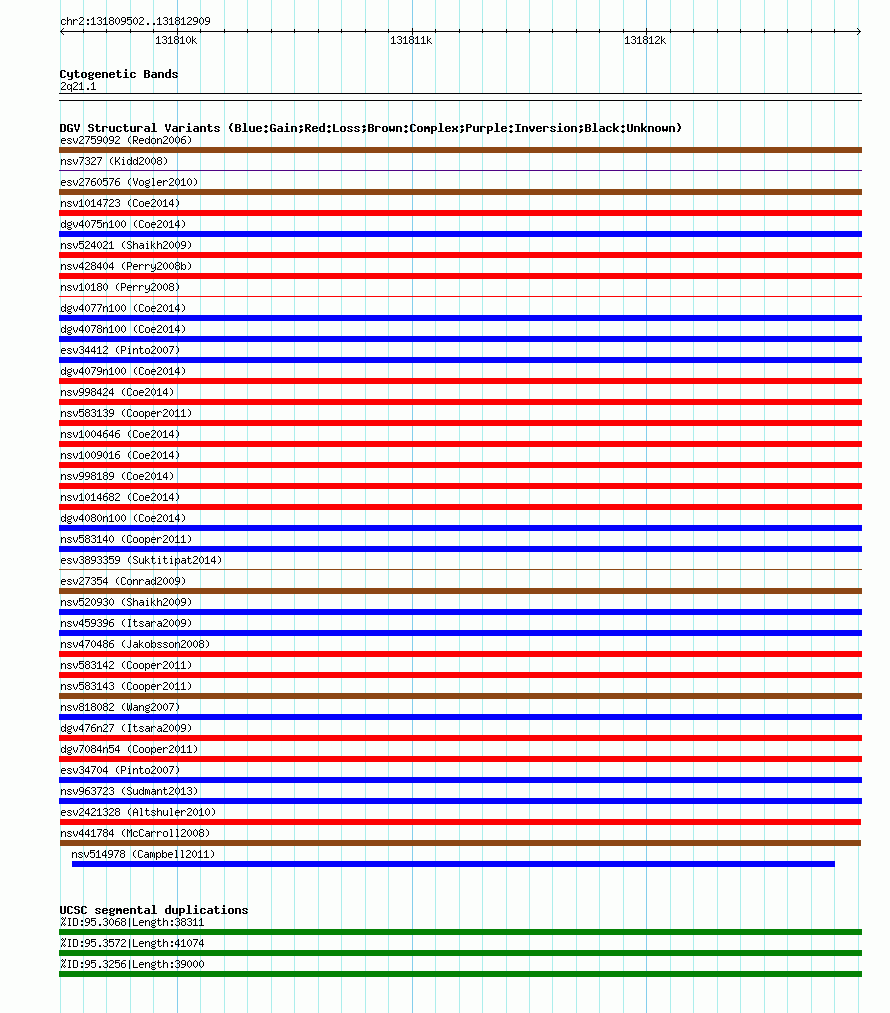Viewport: 890px width, 1013px height.
Task: Click the green bar under %ID:95.3068|Length:38311
Action: (x=461, y=932)
